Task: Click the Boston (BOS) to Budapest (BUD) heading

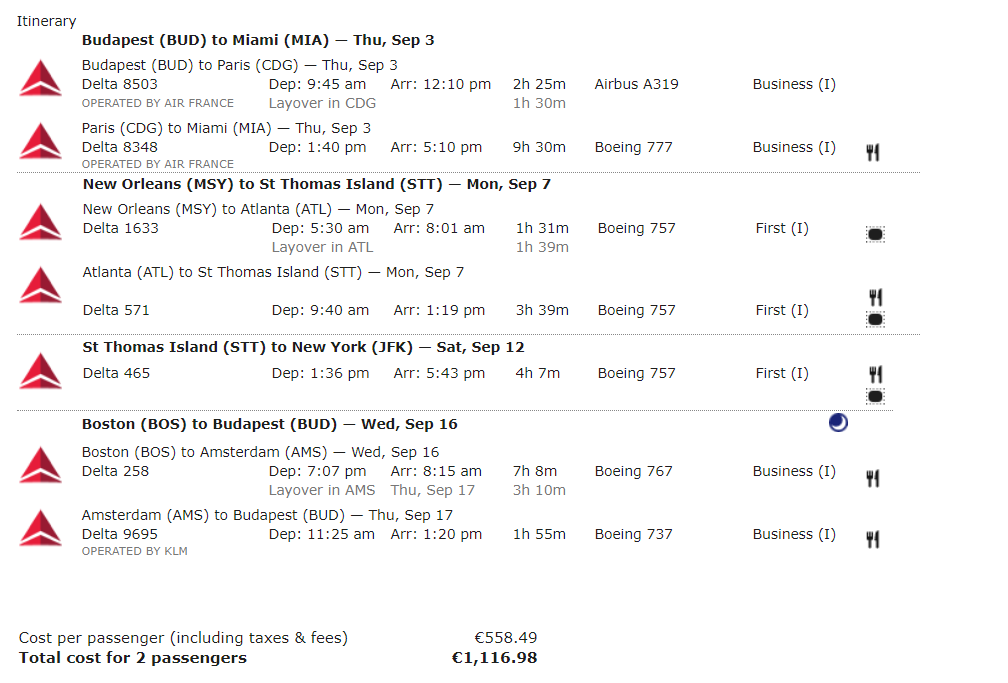Action: pos(269,424)
